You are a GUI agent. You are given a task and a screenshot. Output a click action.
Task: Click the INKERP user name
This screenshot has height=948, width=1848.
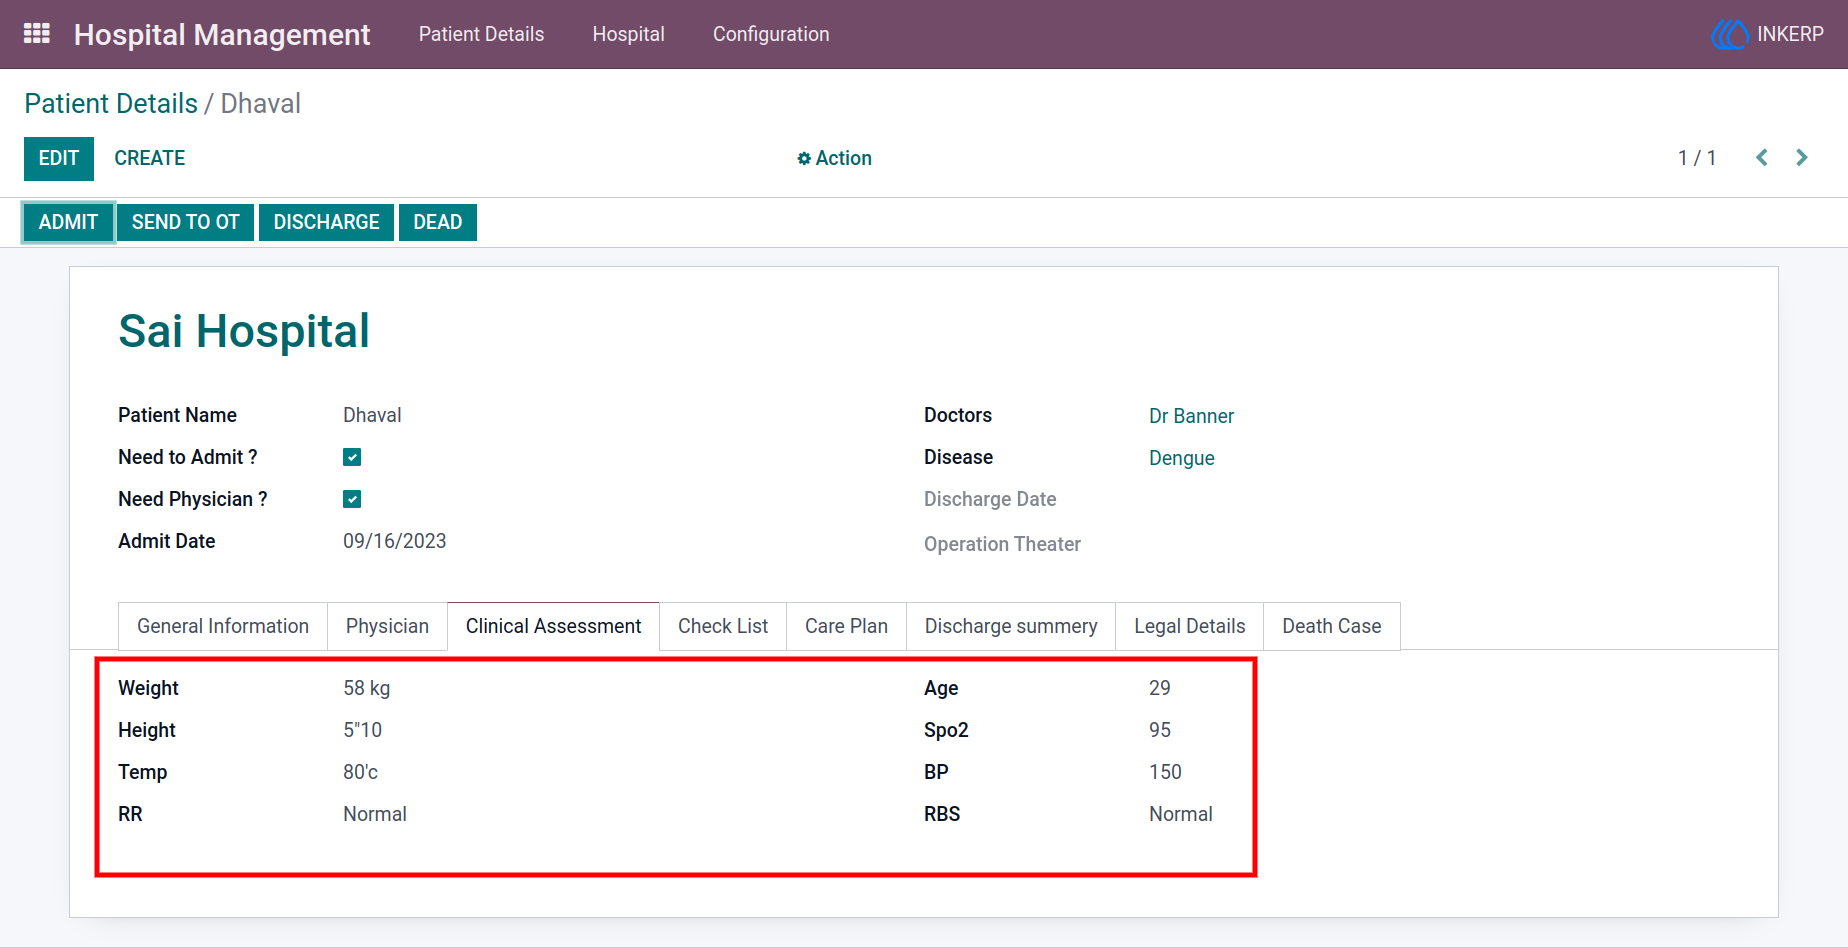tap(1790, 34)
